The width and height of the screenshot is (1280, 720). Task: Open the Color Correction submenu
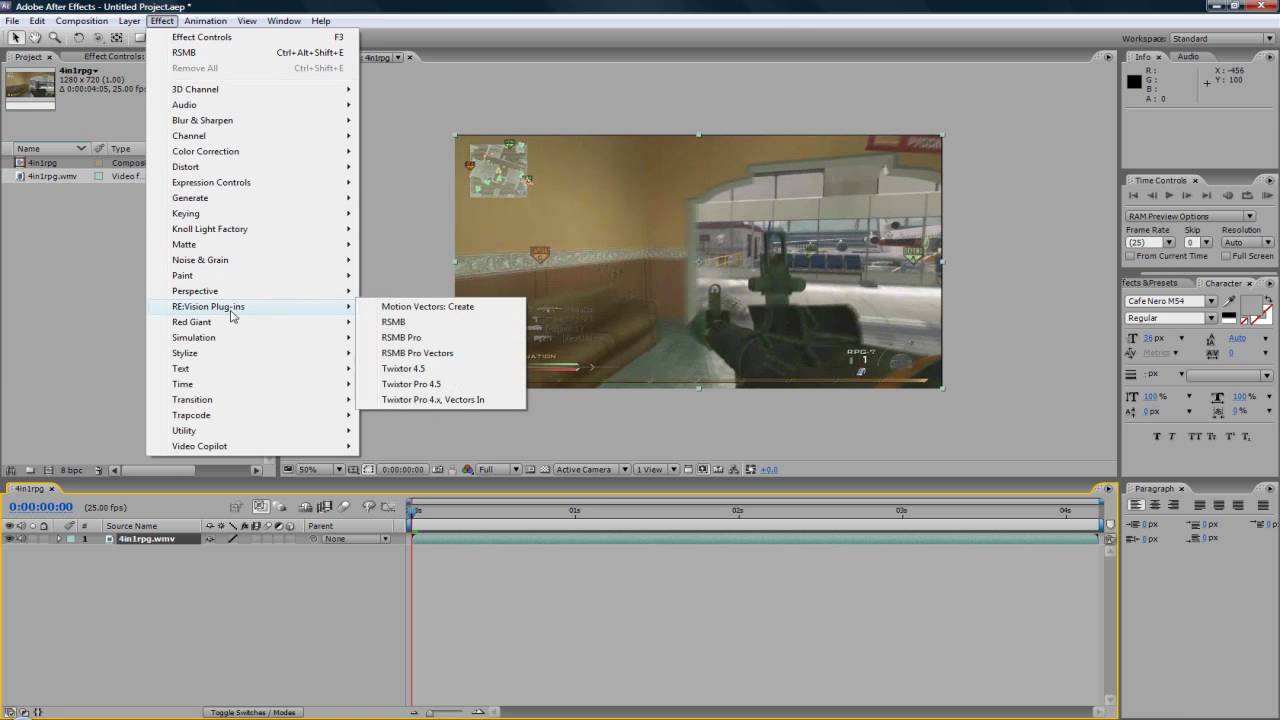click(x=252, y=151)
